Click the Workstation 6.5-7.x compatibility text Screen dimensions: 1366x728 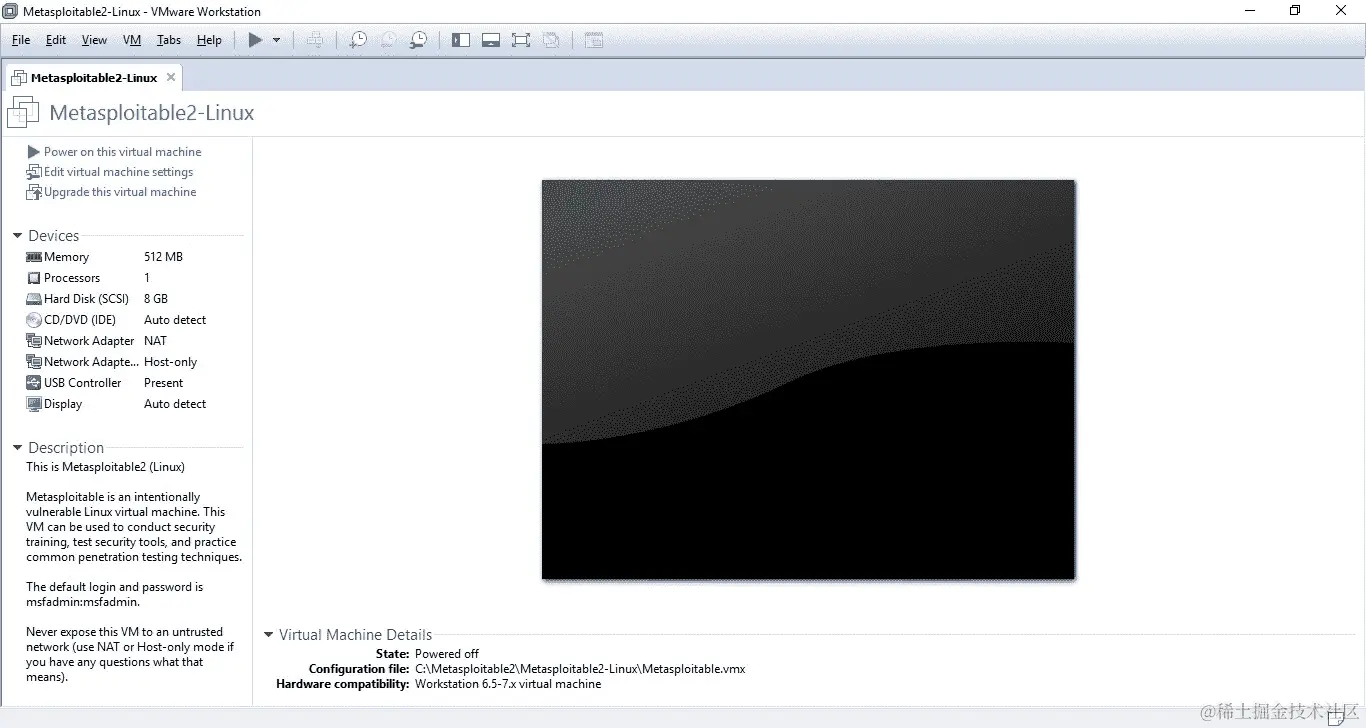pyautogui.click(x=508, y=684)
